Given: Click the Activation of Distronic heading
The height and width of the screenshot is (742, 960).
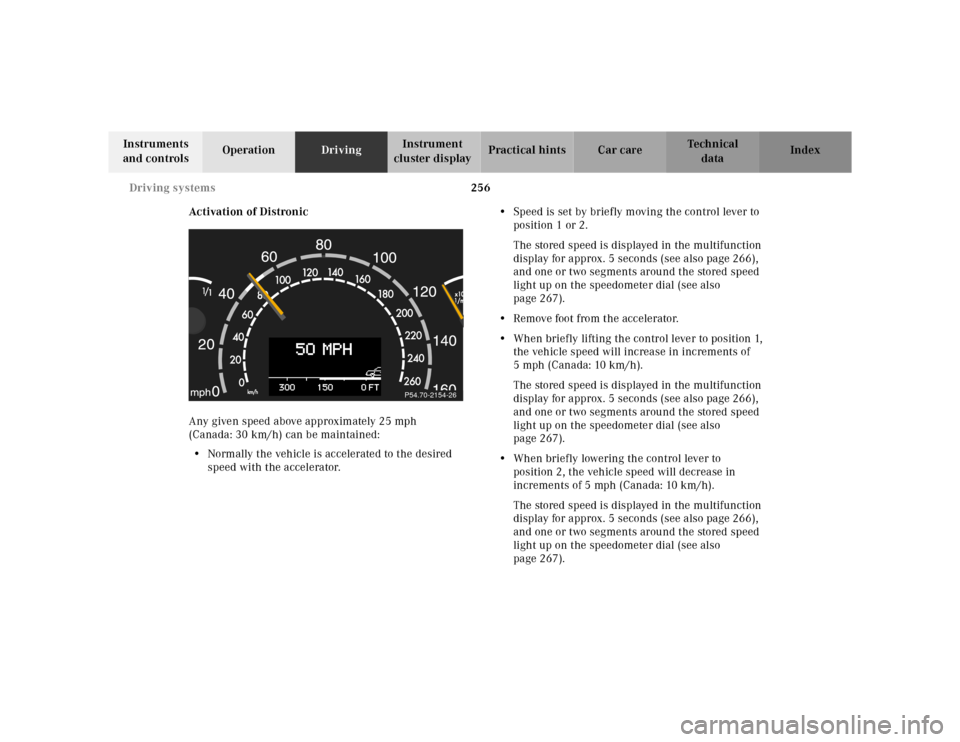Looking at the screenshot, I should click(248, 212).
